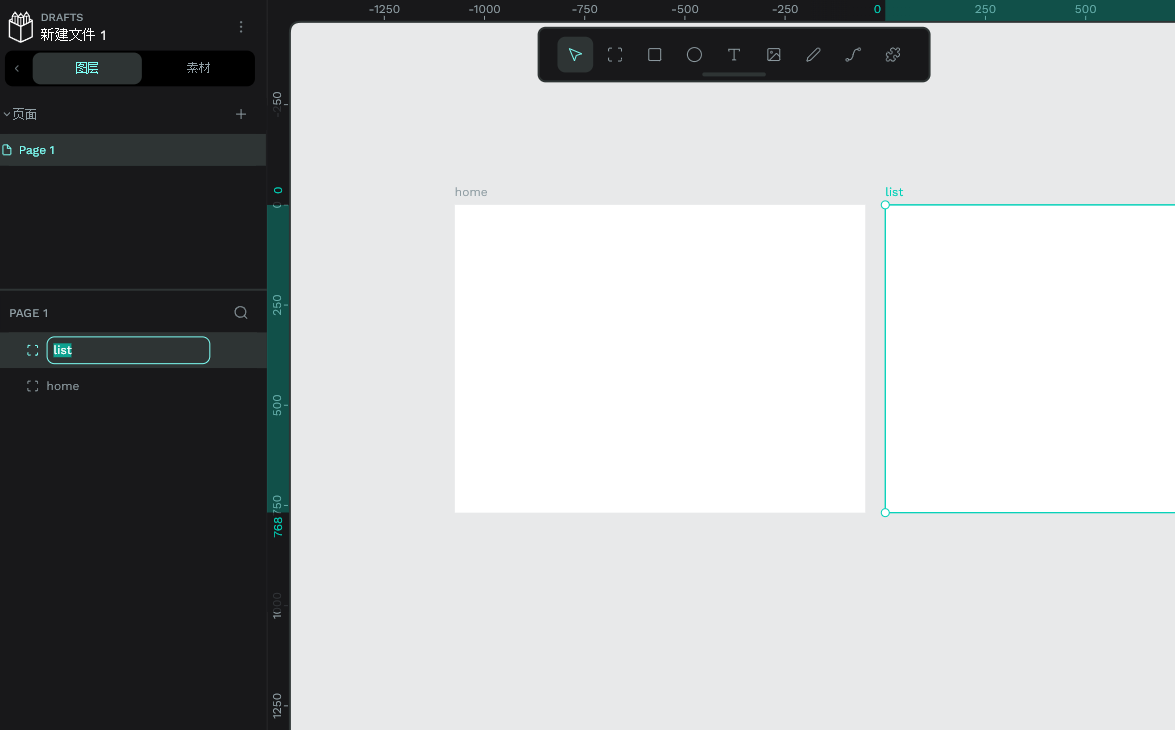Click the Penpot logo icon
1175x730 pixels.
pos(20,27)
